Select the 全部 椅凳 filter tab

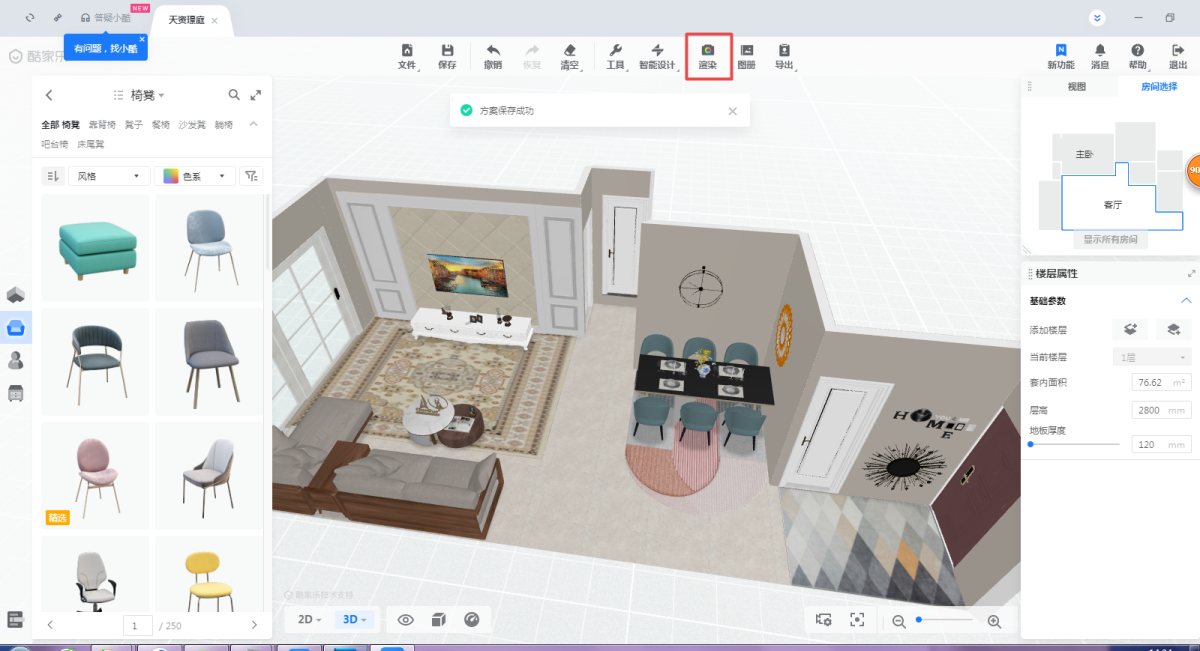point(60,125)
